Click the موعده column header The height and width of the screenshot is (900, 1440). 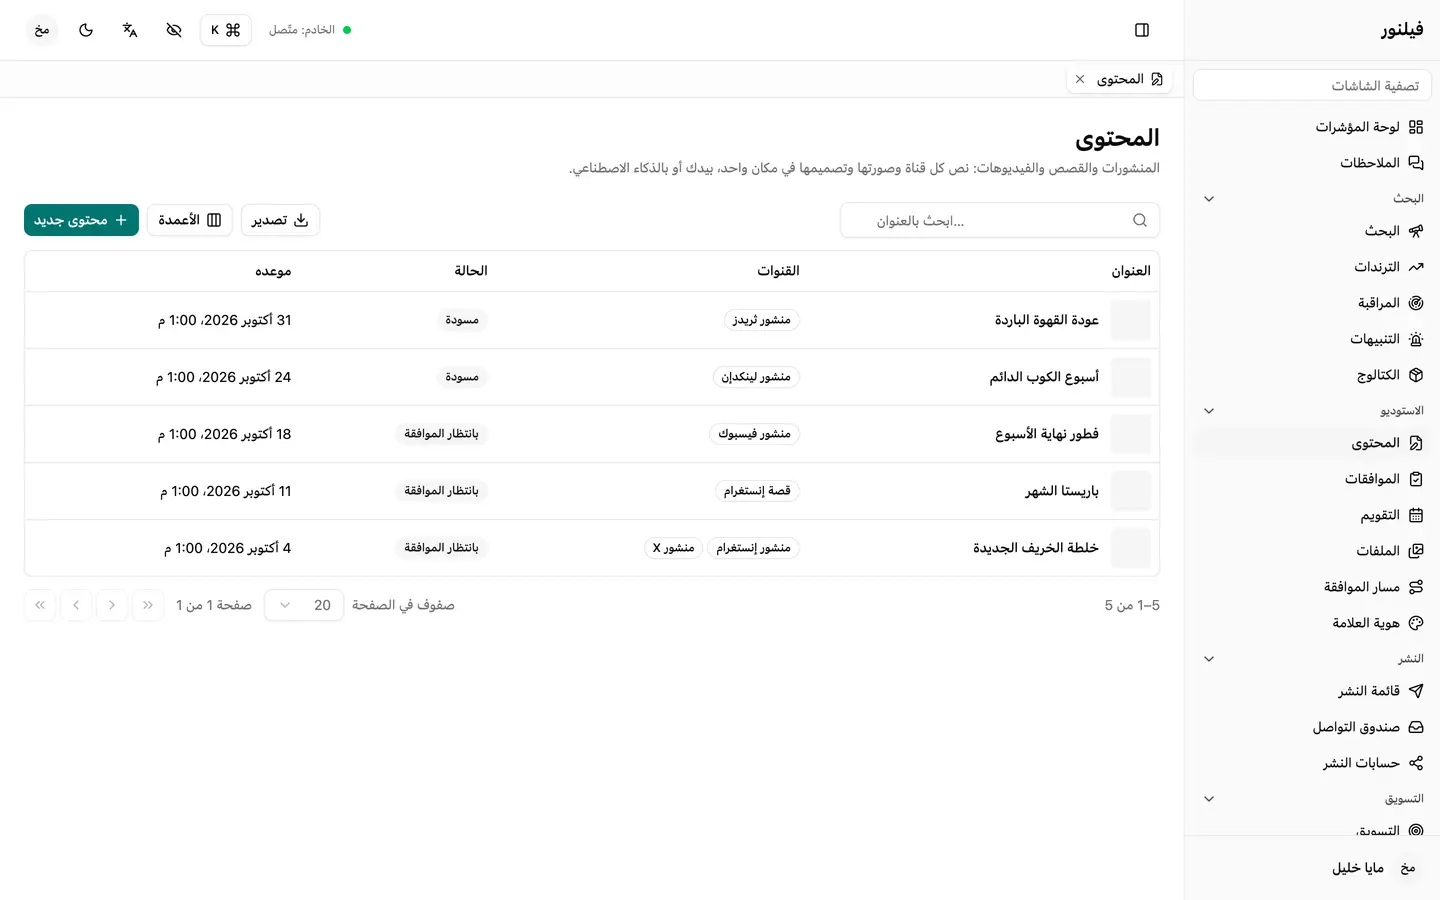click(273, 271)
